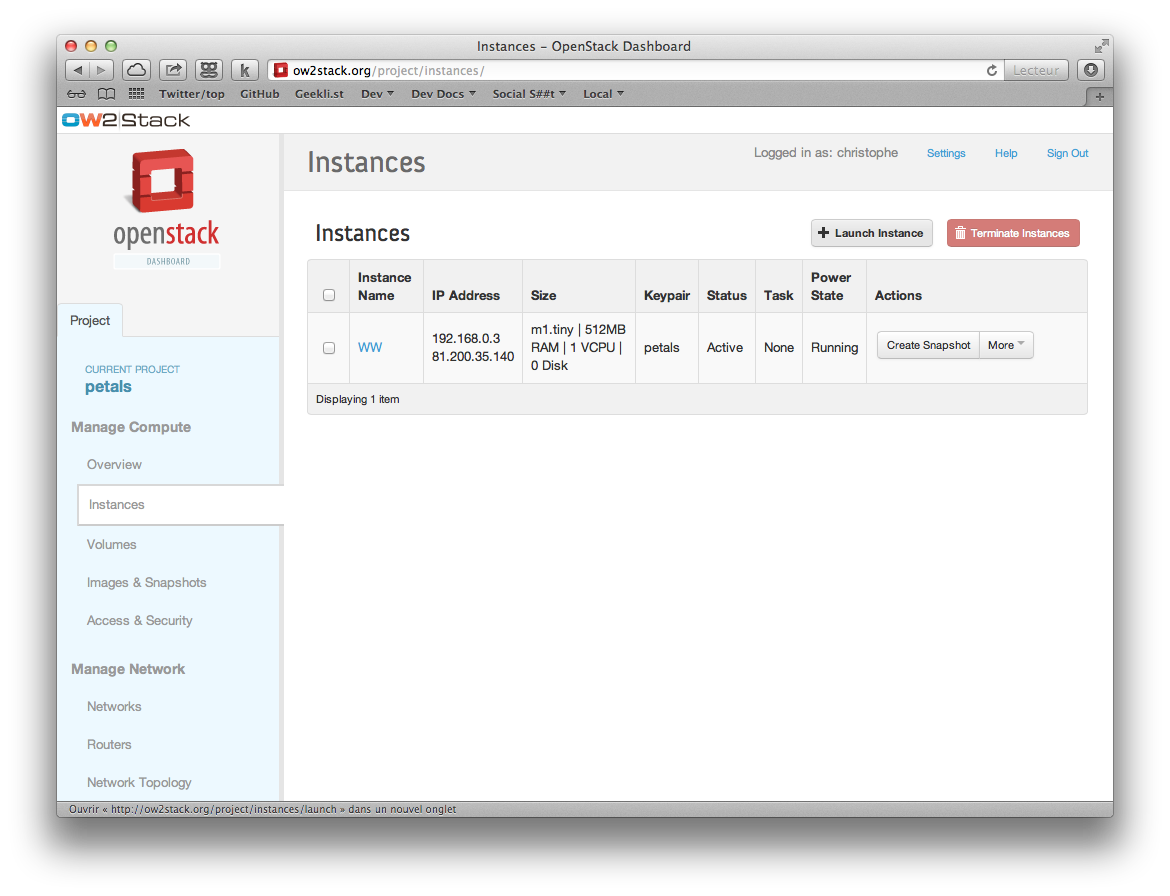Screen dimensions: 1170x896
Task: Open Routers under Manage Network
Action: [109, 745]
